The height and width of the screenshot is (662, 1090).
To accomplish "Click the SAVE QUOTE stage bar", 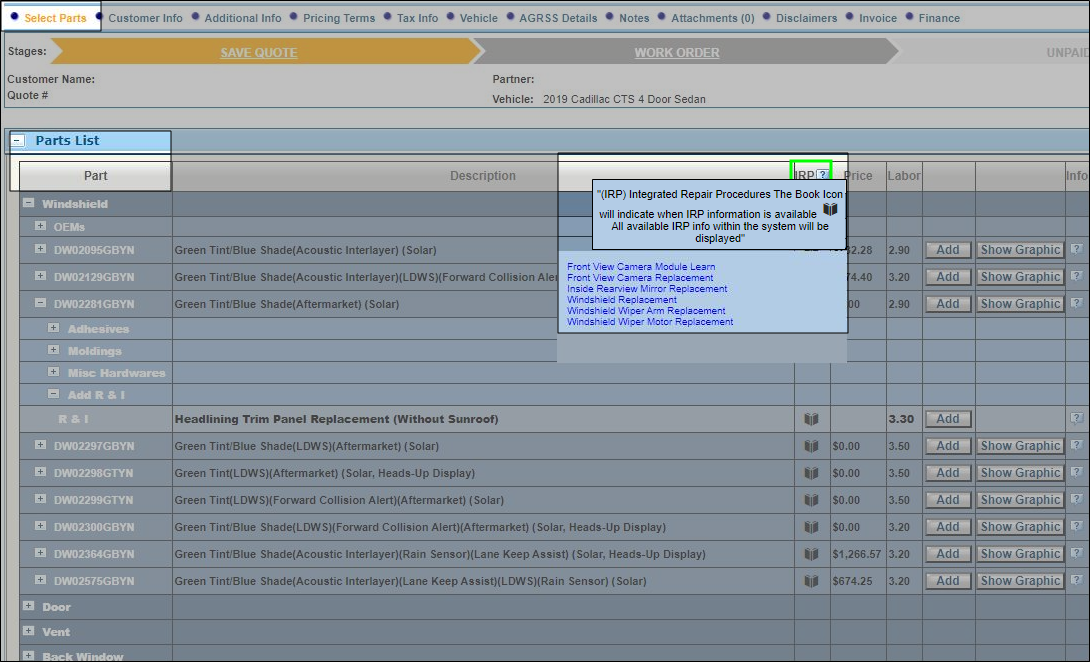I will point(260,52).
